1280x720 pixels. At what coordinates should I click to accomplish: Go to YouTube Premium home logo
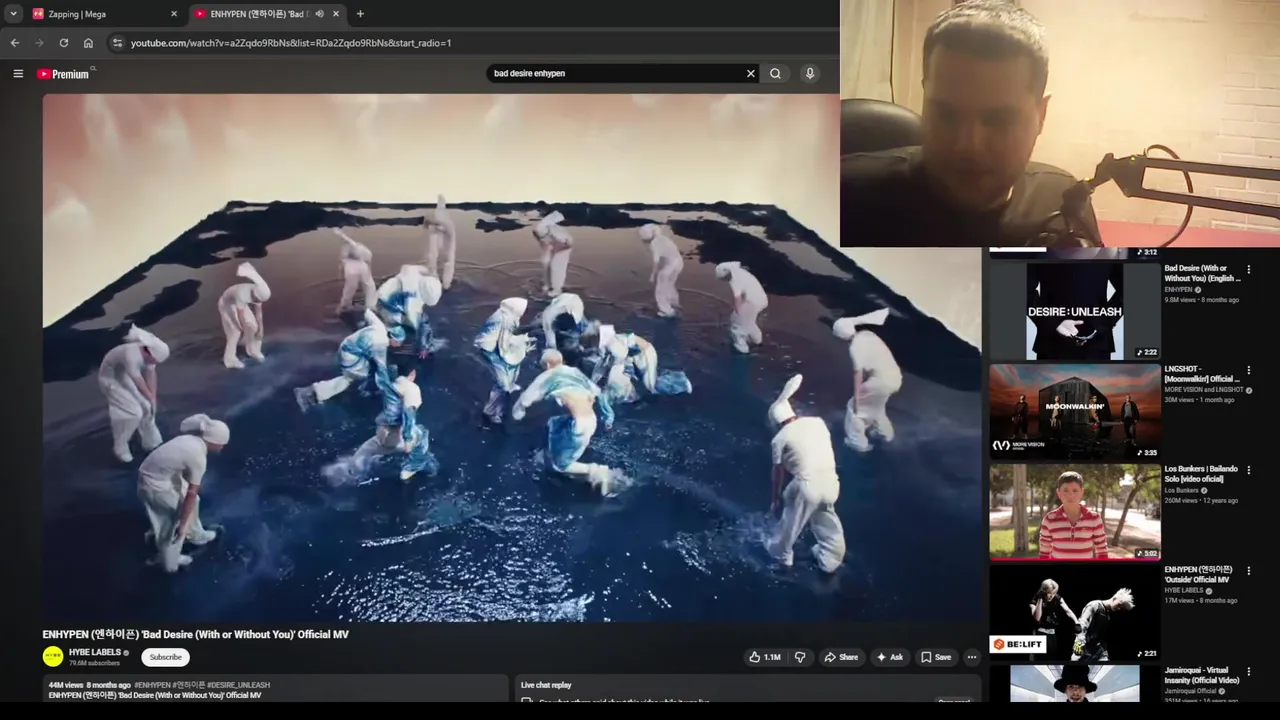pyautogui.click(x=63, y=74)
